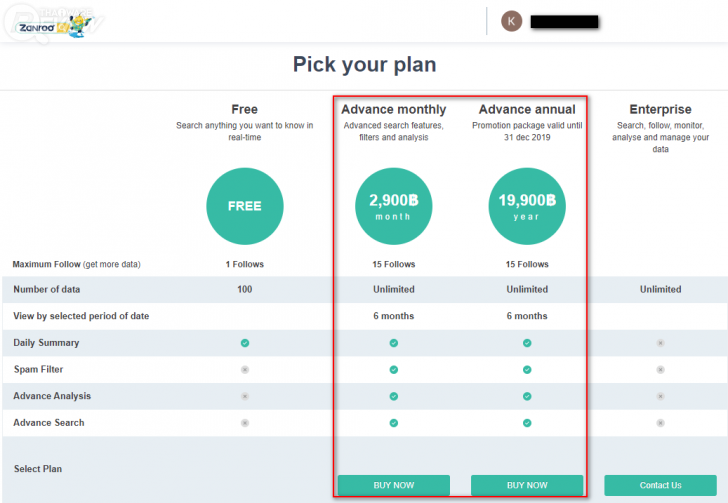Select the 2,900 baht monthly price circle
This screenshot has width=728, height=503.
click(394, 206)
